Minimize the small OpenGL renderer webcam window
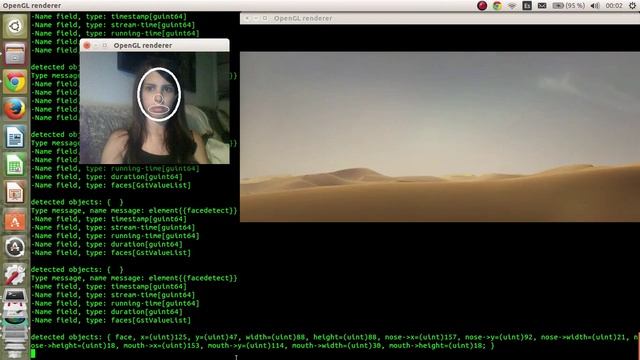This screenshot has height=360, width=640. [x=96, y=45]
